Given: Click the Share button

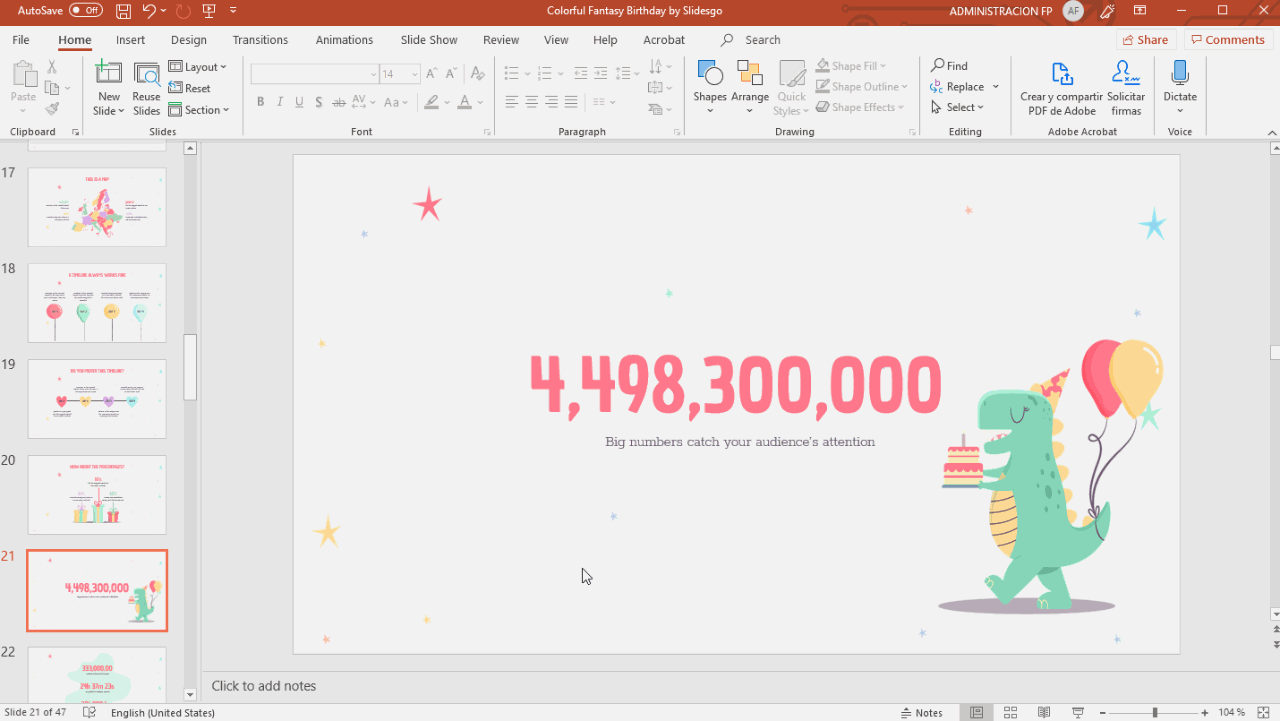Looking at the screenshot, I should pos(1145,39).
